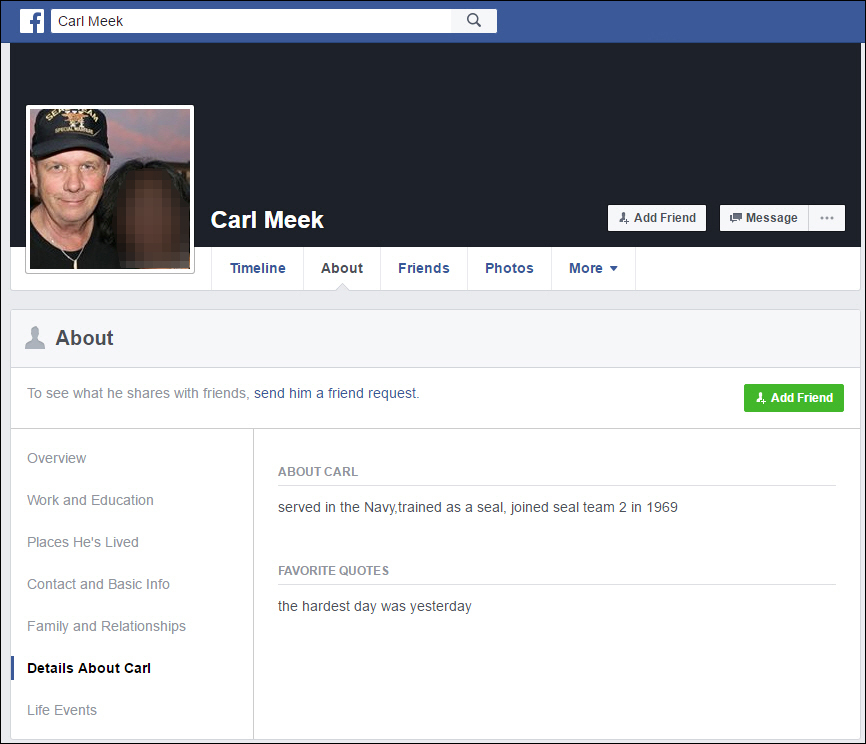Click the green Add Friend button
The width and height of the screenshot is (866, 744).
tap(793, 398)
